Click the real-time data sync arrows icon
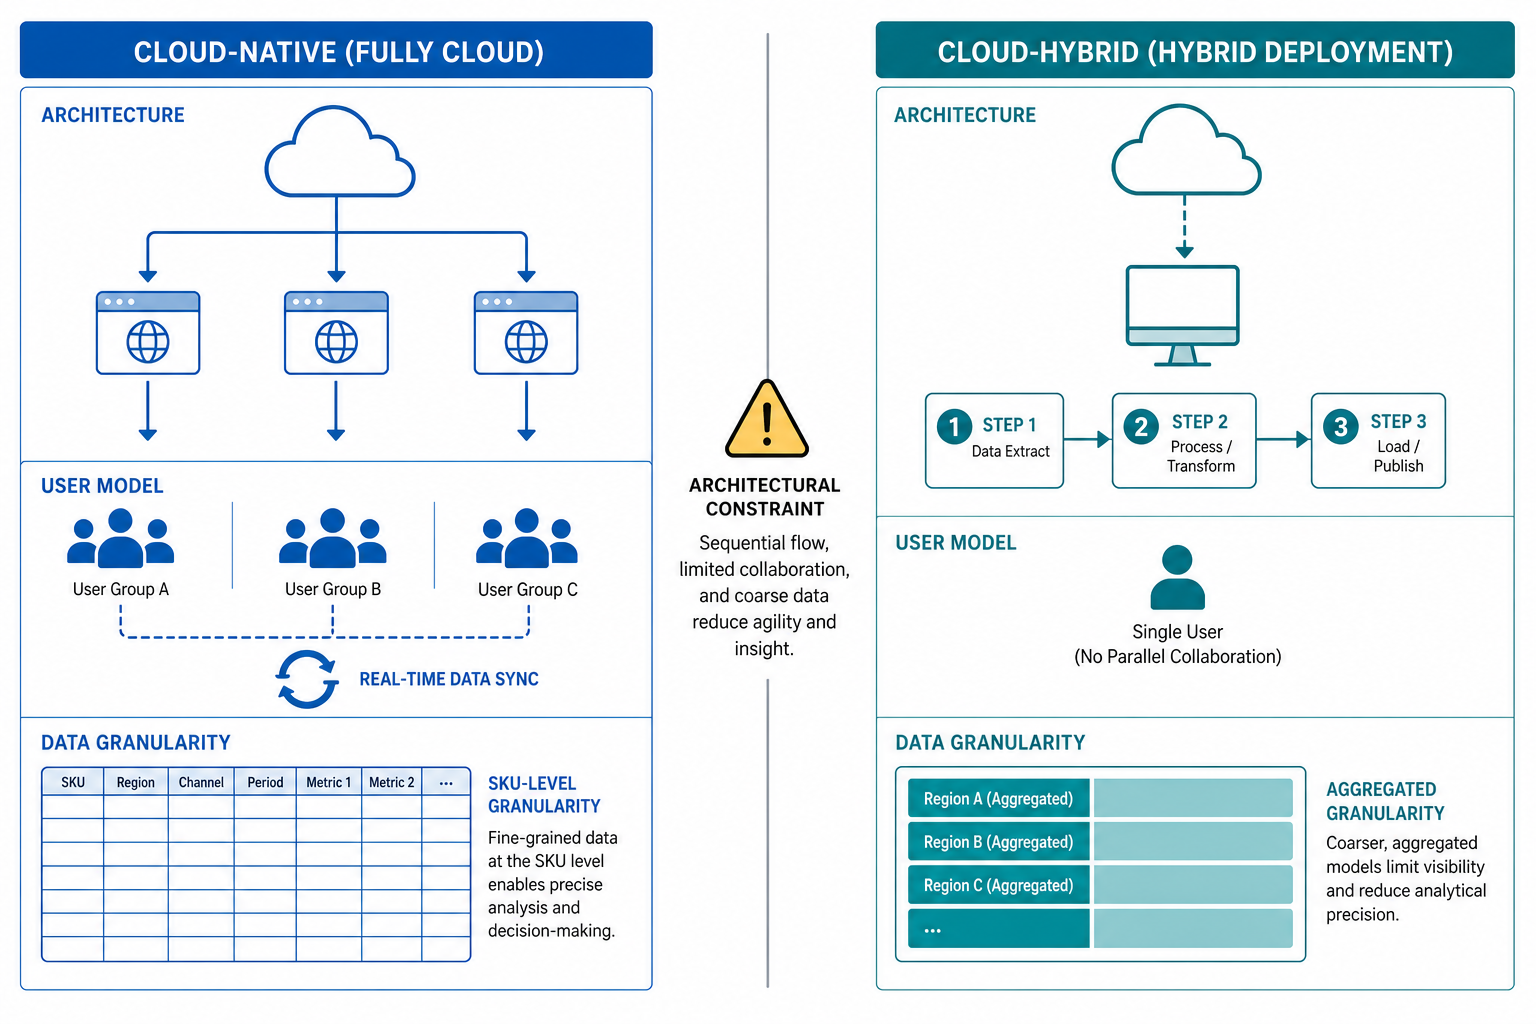 [307, 680]
